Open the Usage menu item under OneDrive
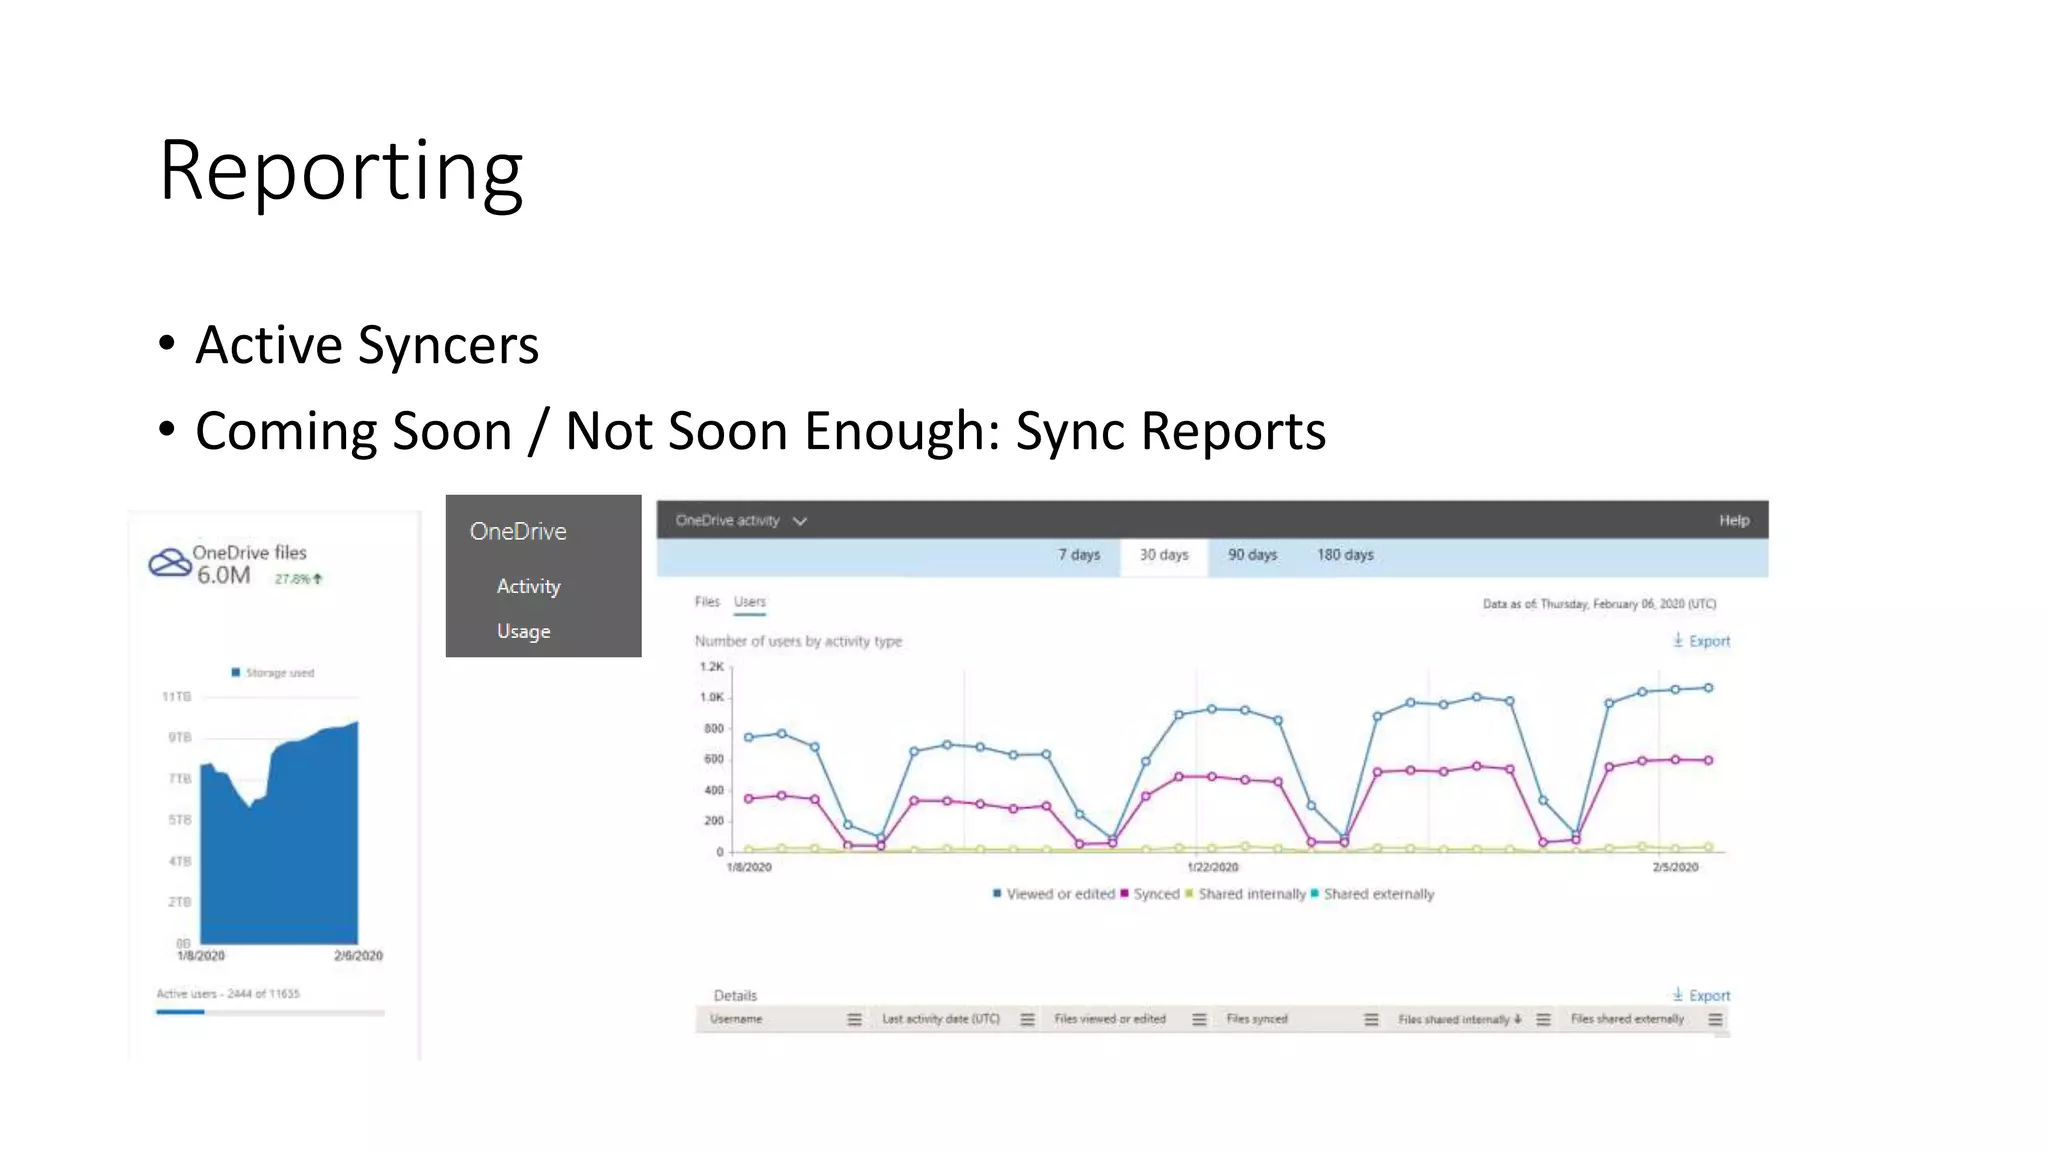 pyautogui.click(x=523, y=632)
